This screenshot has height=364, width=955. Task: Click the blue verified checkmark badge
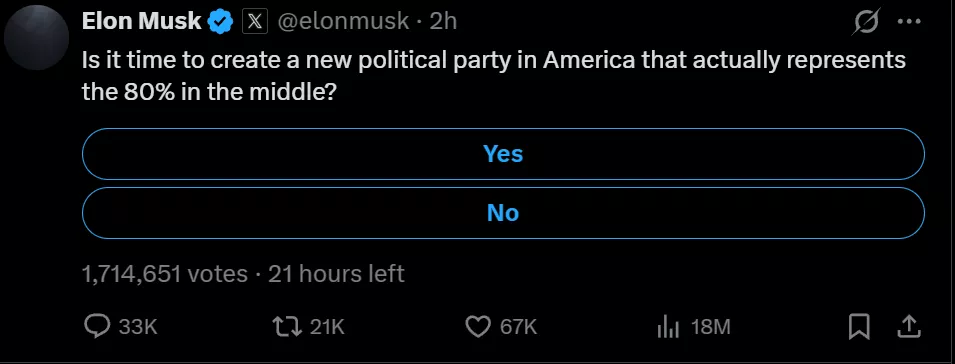pos(221,22)
